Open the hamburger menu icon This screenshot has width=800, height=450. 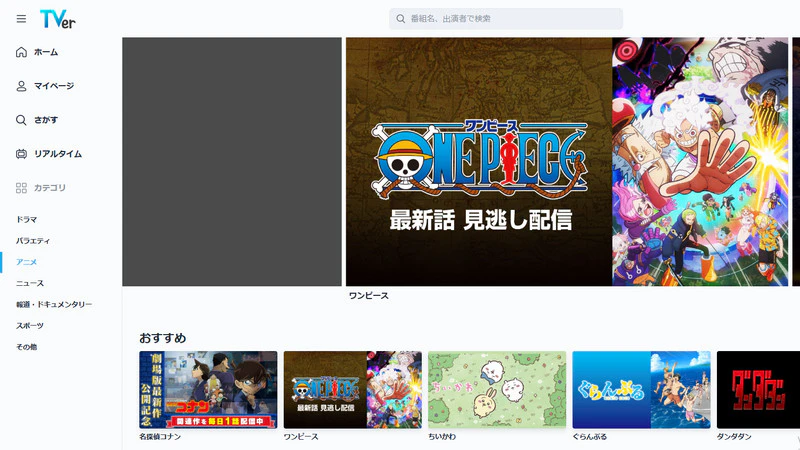tap(21, 19)
